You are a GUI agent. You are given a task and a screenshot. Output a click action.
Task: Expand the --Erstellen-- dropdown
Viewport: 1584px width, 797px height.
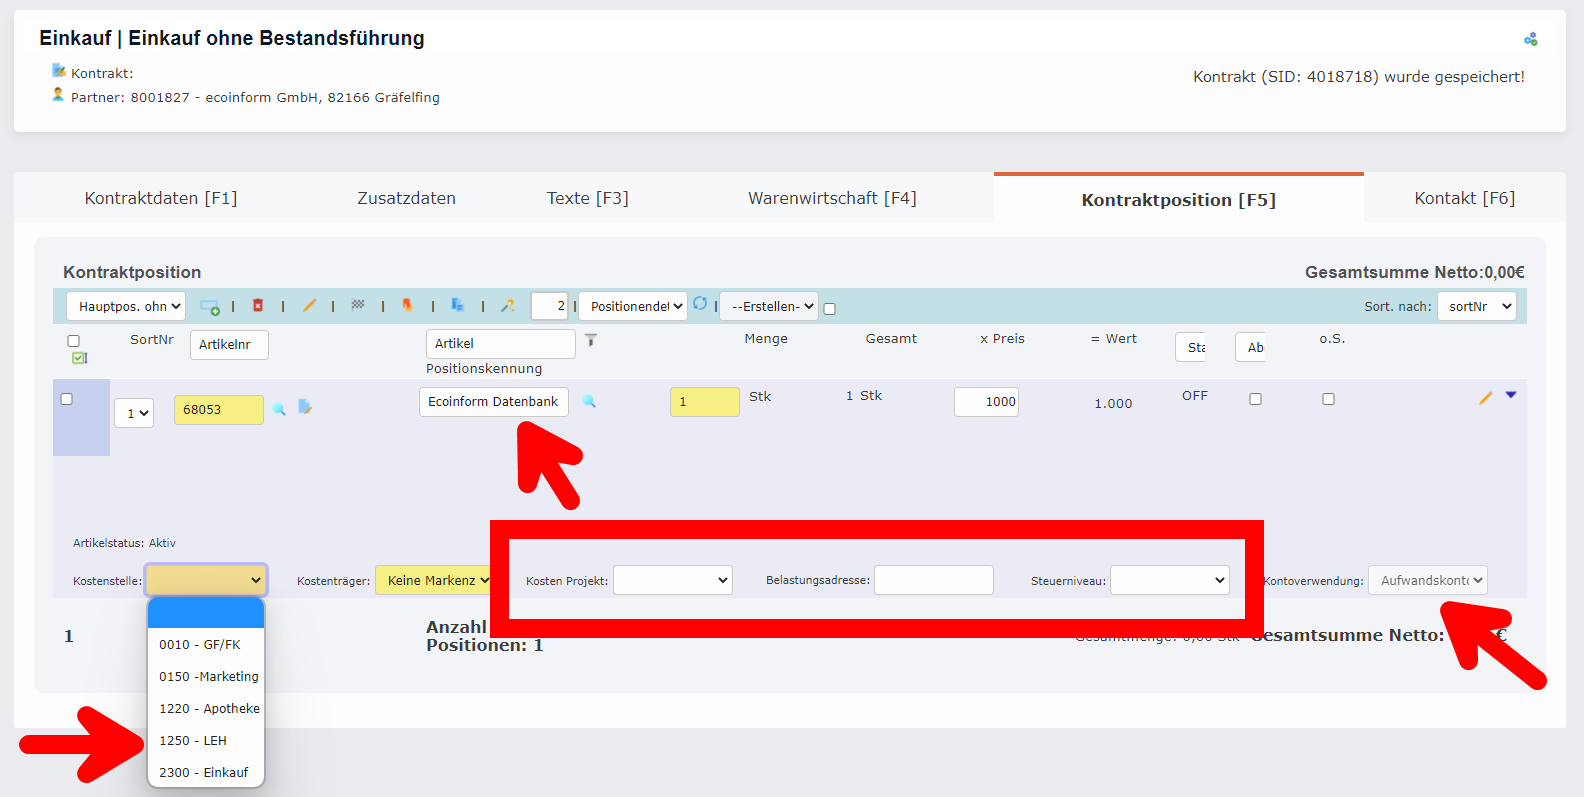pyautogui.click(x=768, y=306)
